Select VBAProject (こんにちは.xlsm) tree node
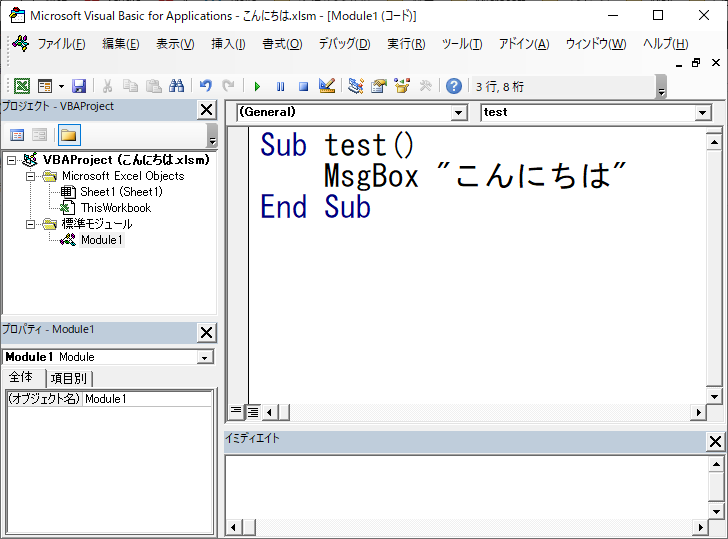Screen dimensions: 728x539 tap(126, 160)
